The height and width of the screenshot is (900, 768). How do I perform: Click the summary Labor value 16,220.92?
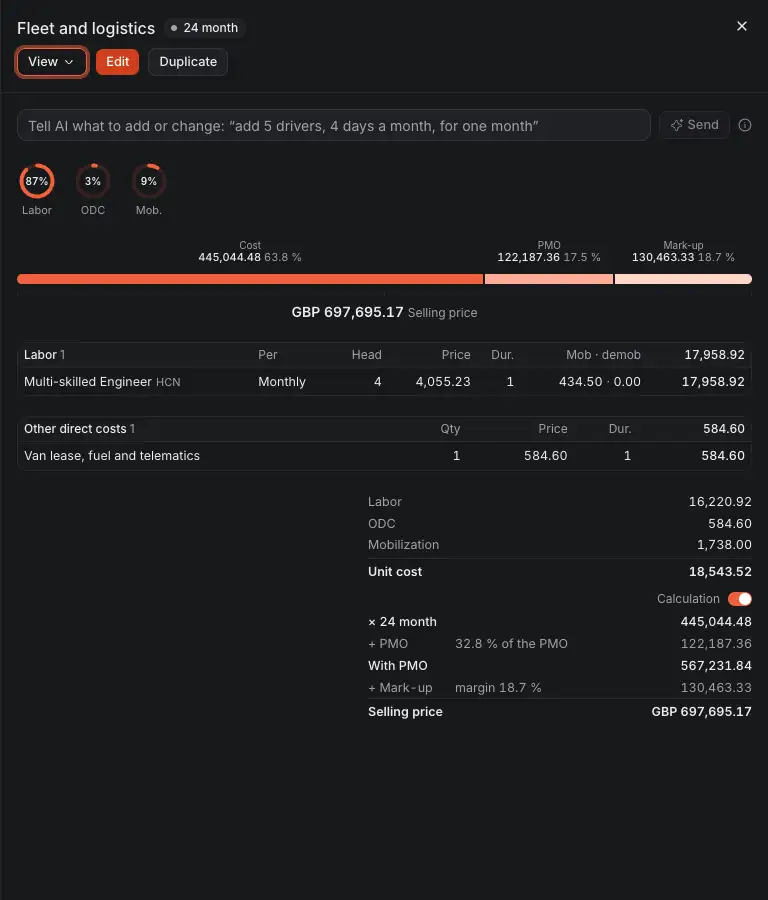(720, 502)
